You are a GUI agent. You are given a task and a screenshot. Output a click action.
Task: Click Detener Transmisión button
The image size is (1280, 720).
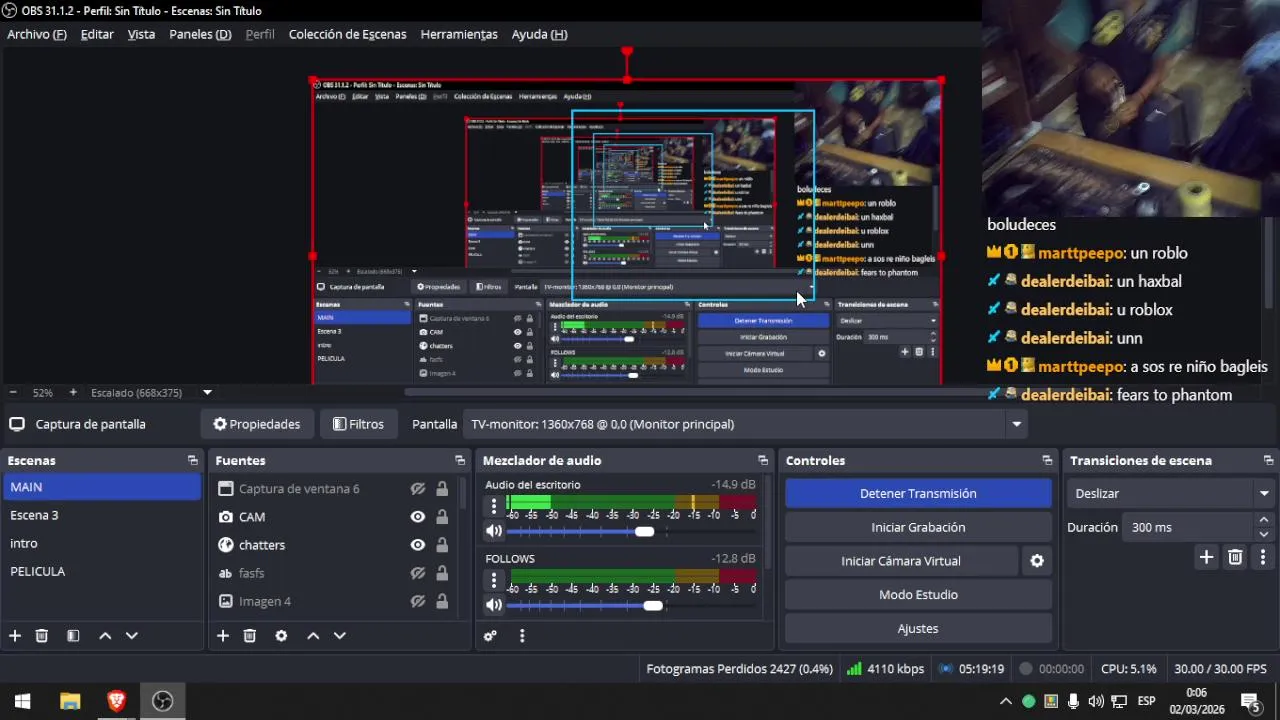coord(918,493)
